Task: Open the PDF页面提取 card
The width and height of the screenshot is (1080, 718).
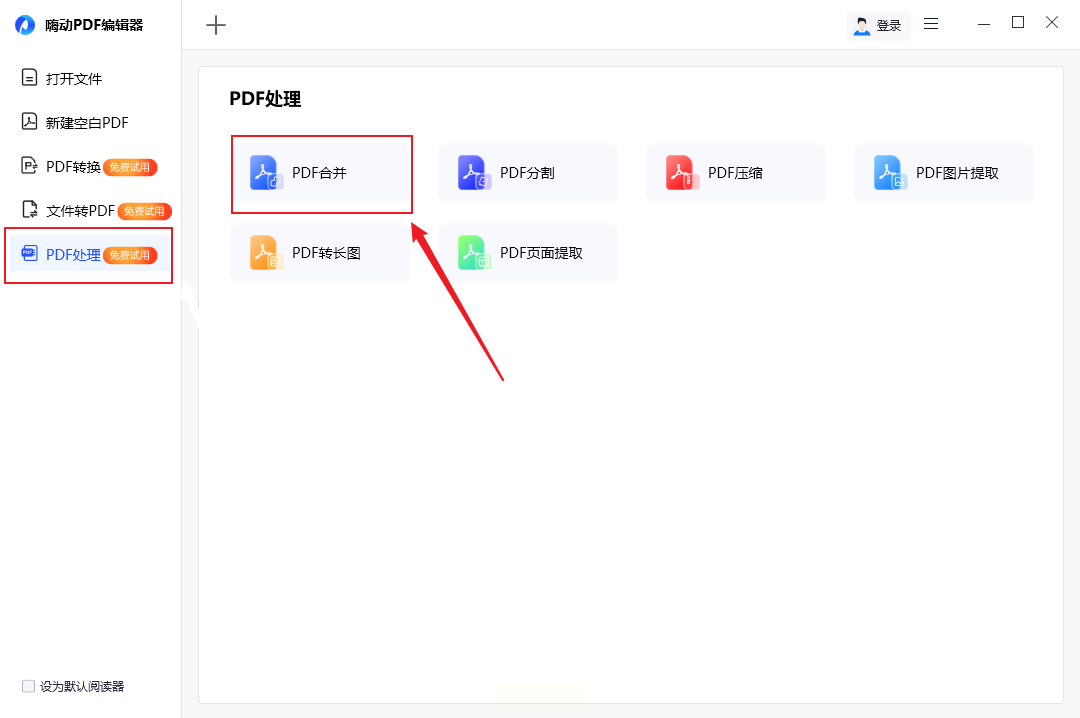Action: 528,253
